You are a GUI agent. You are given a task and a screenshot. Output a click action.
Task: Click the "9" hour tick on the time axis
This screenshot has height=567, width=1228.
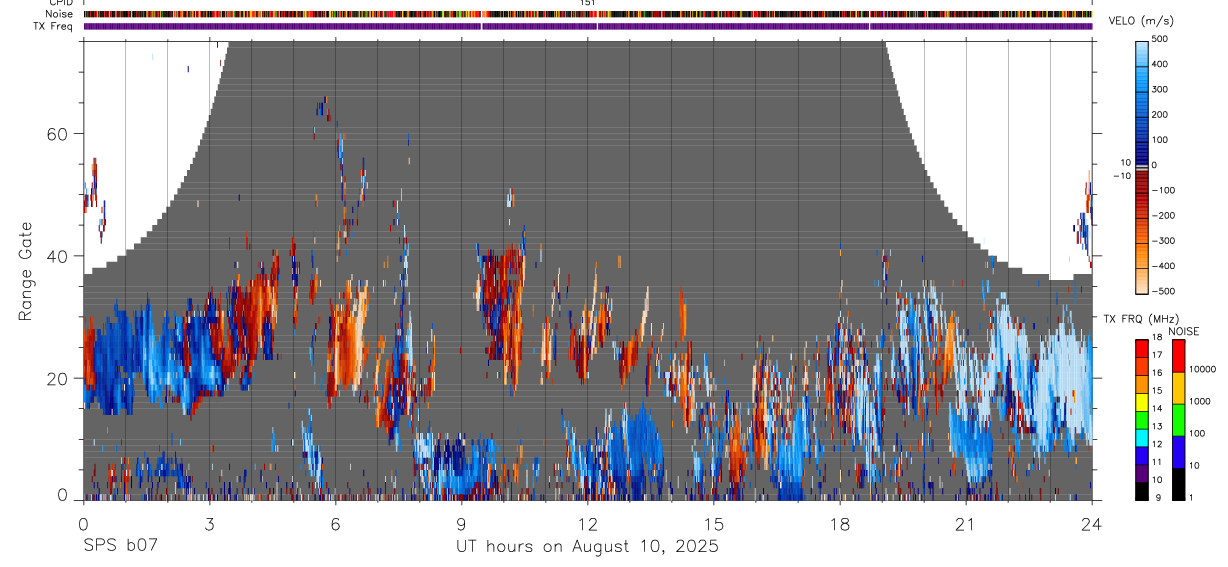[462, 524]
